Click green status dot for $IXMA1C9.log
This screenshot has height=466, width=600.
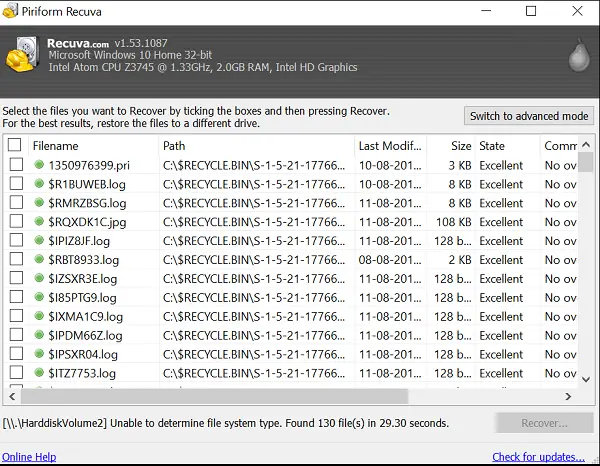(x=39, y=316)
